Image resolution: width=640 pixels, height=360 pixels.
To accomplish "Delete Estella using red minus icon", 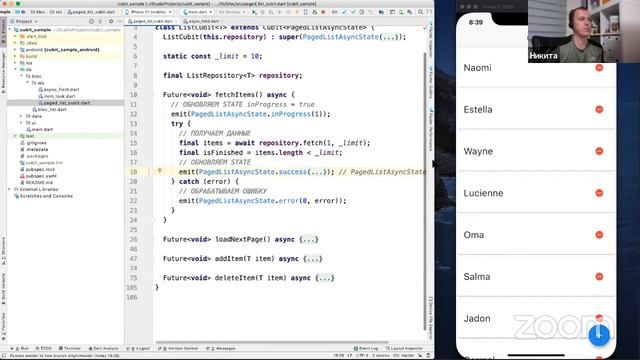I will (x=599, y=109).
